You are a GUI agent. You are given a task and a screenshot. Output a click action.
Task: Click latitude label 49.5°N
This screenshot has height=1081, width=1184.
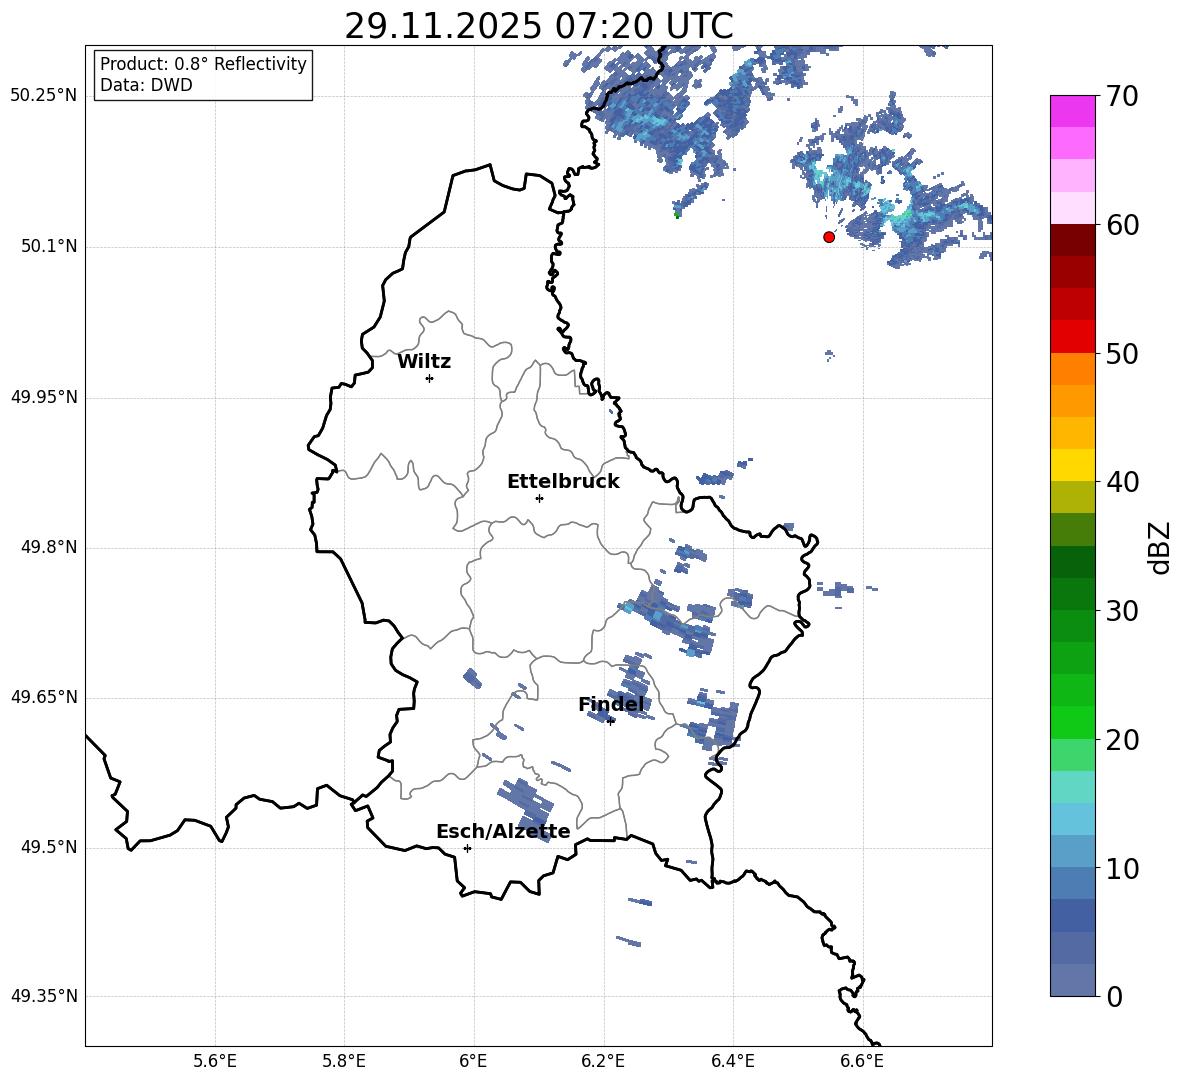click(x=49, y=847)
